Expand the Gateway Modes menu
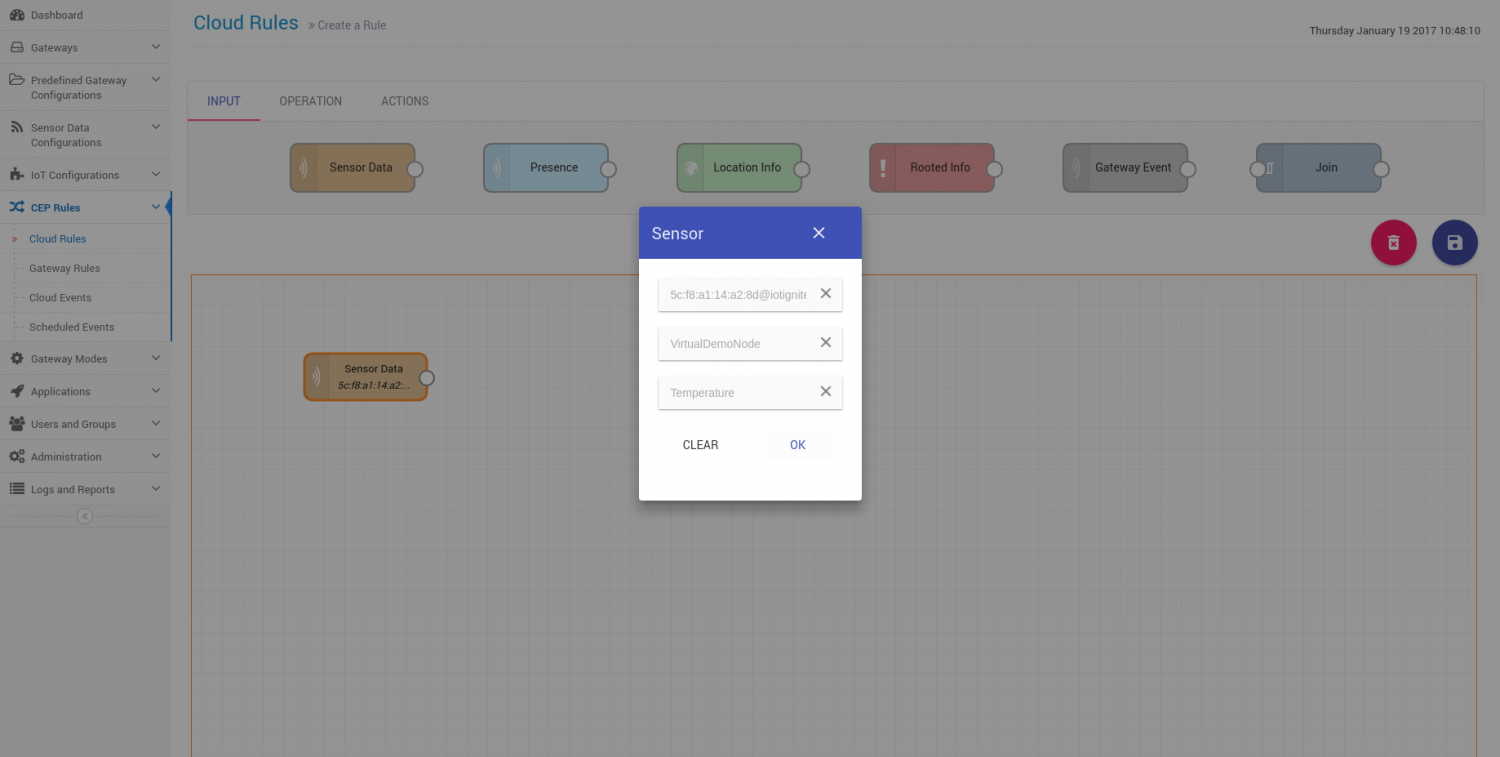The image size is (1500, 757). tap(84, 359)
